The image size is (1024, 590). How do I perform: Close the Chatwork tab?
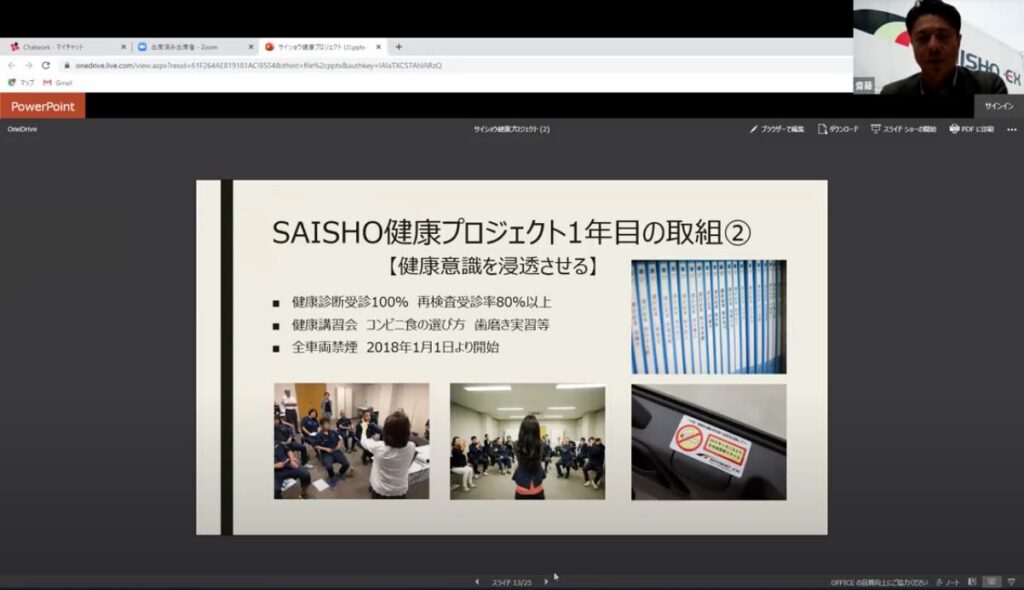(123, 47)
